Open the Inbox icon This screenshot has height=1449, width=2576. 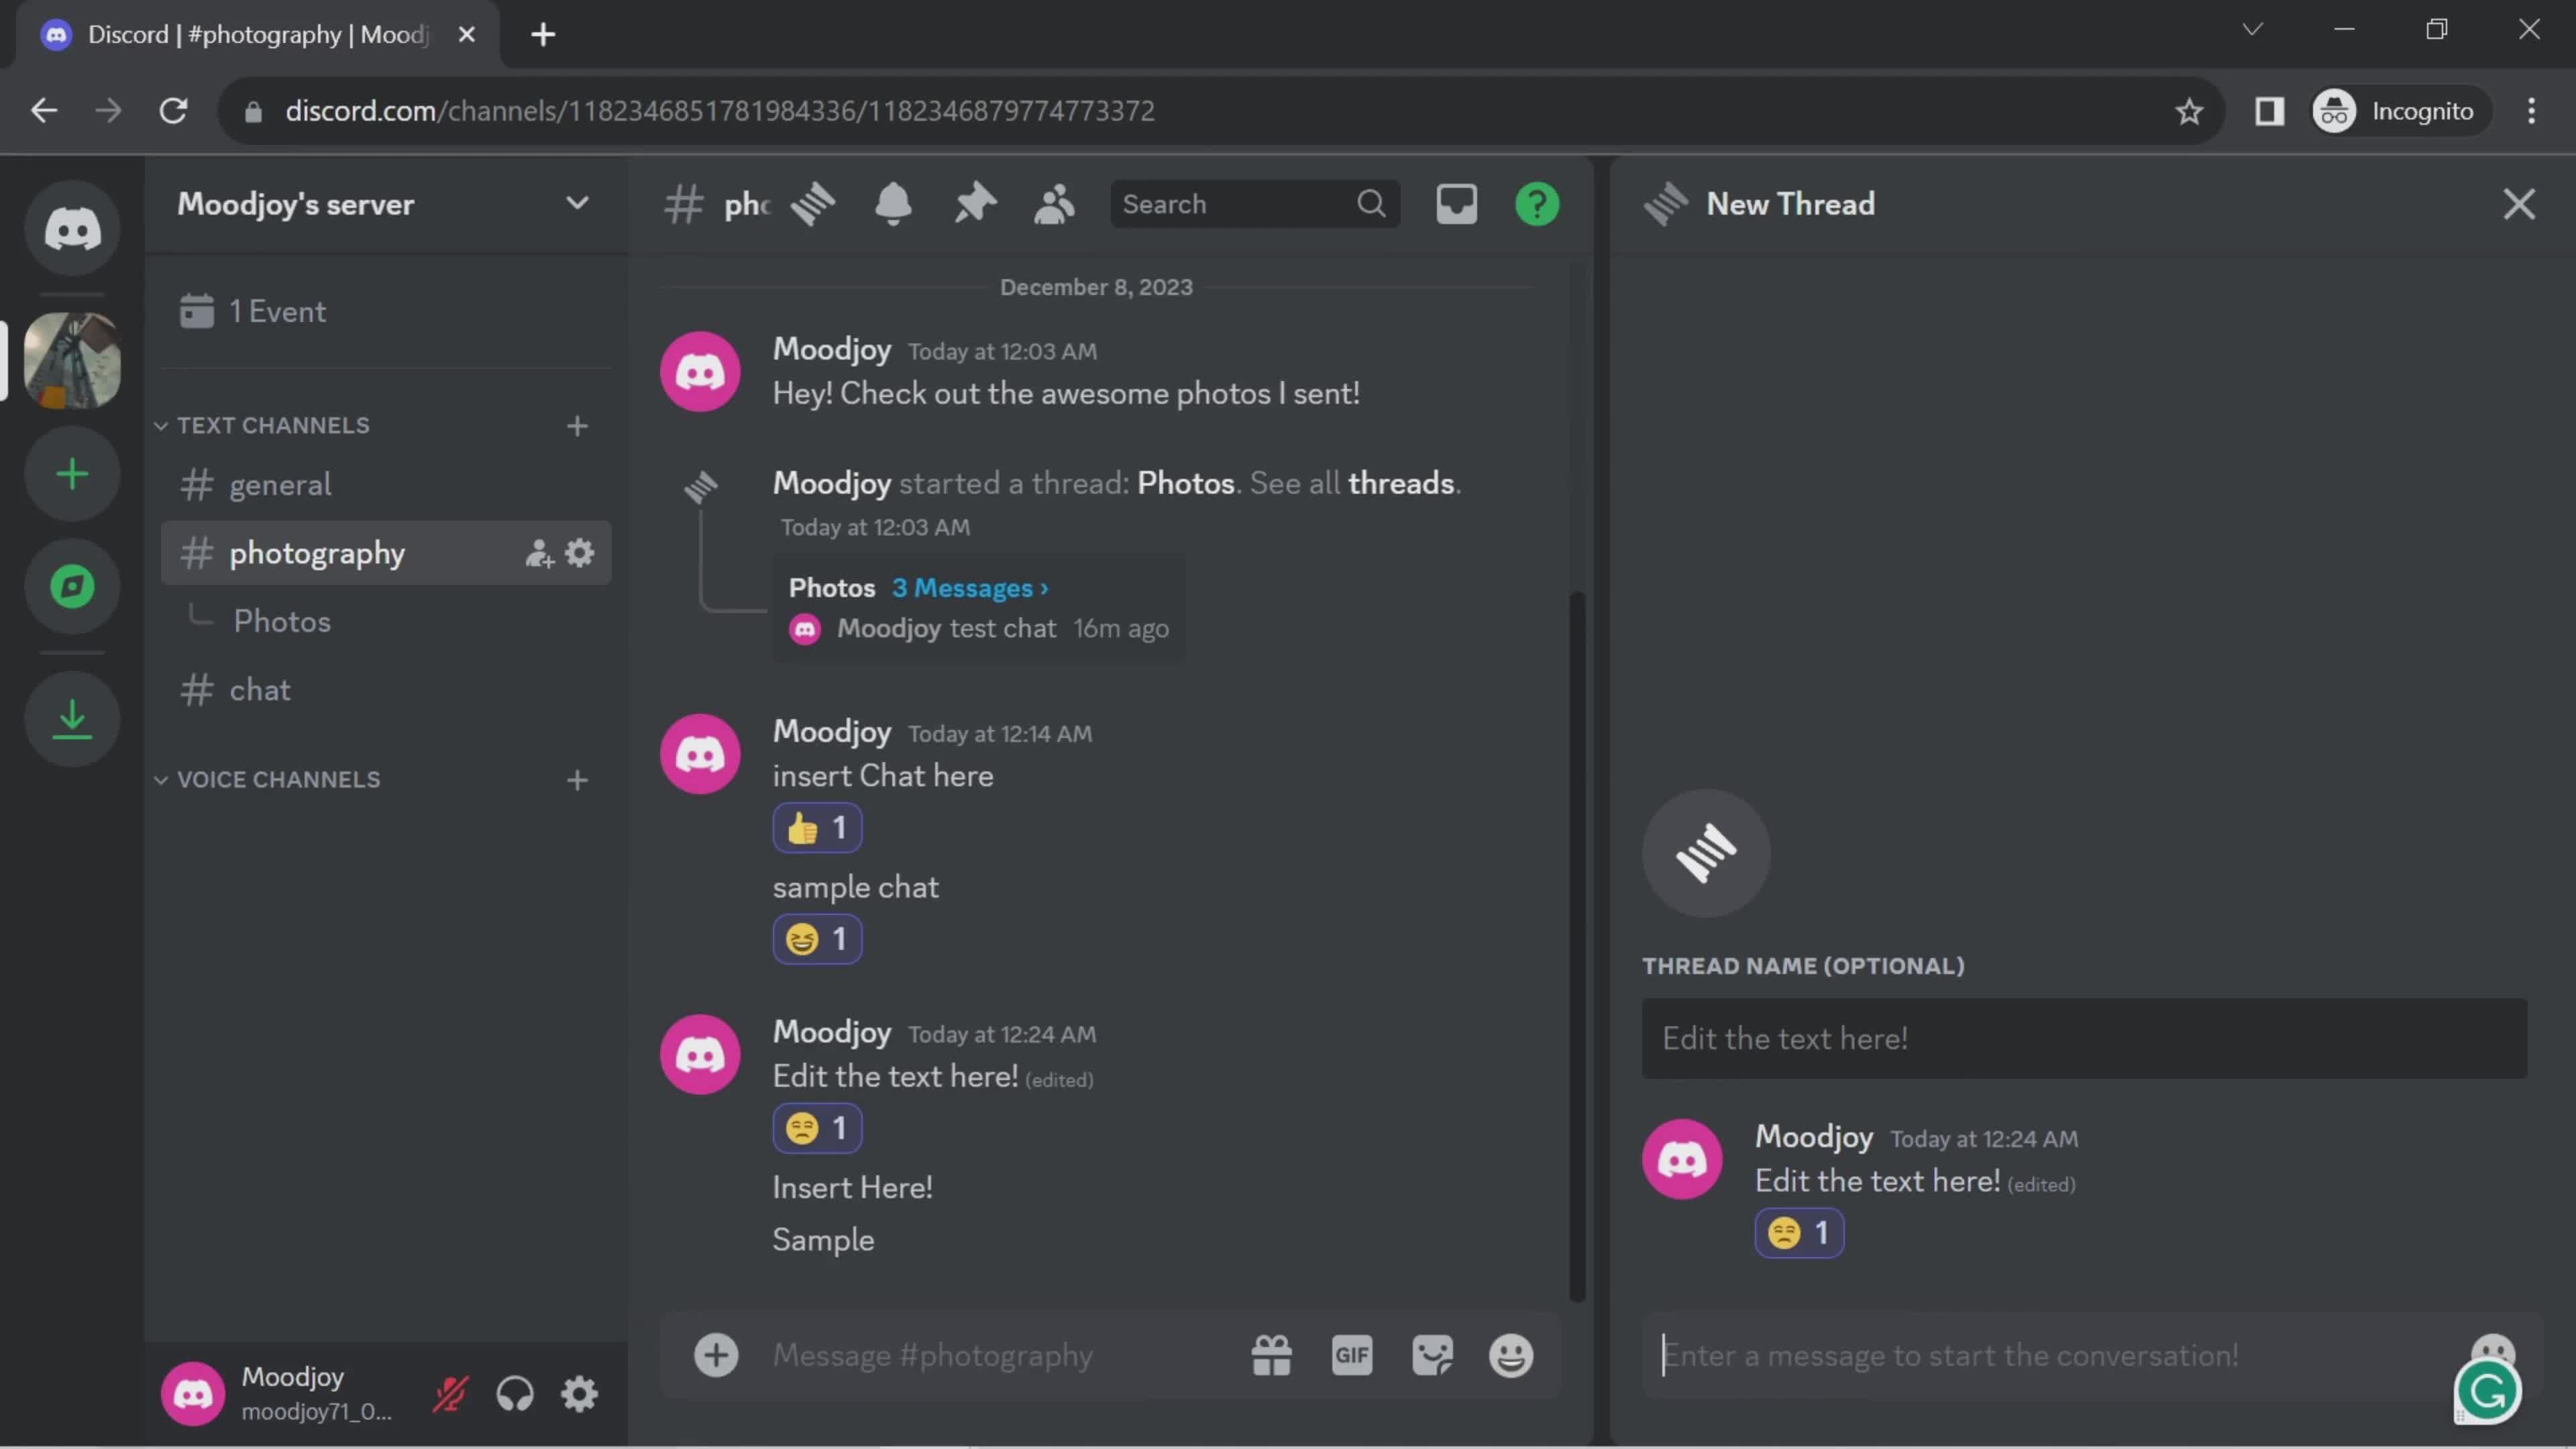(x=1456, y=203)
